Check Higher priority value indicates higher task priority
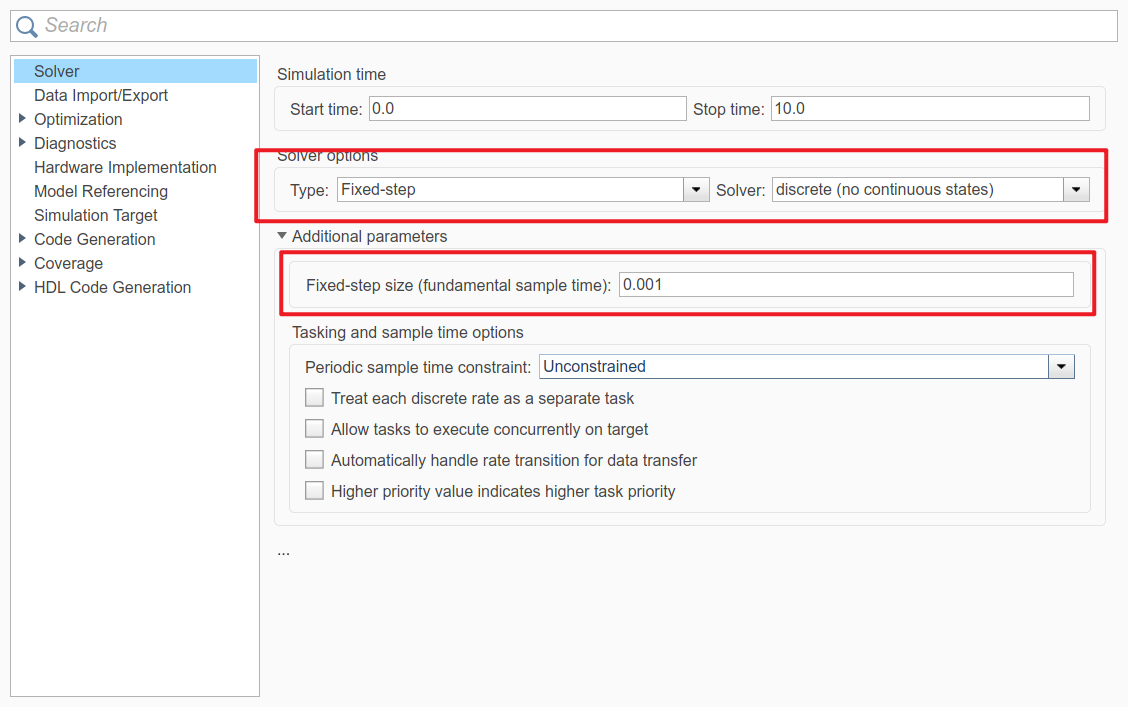 (x=314, y=491)
